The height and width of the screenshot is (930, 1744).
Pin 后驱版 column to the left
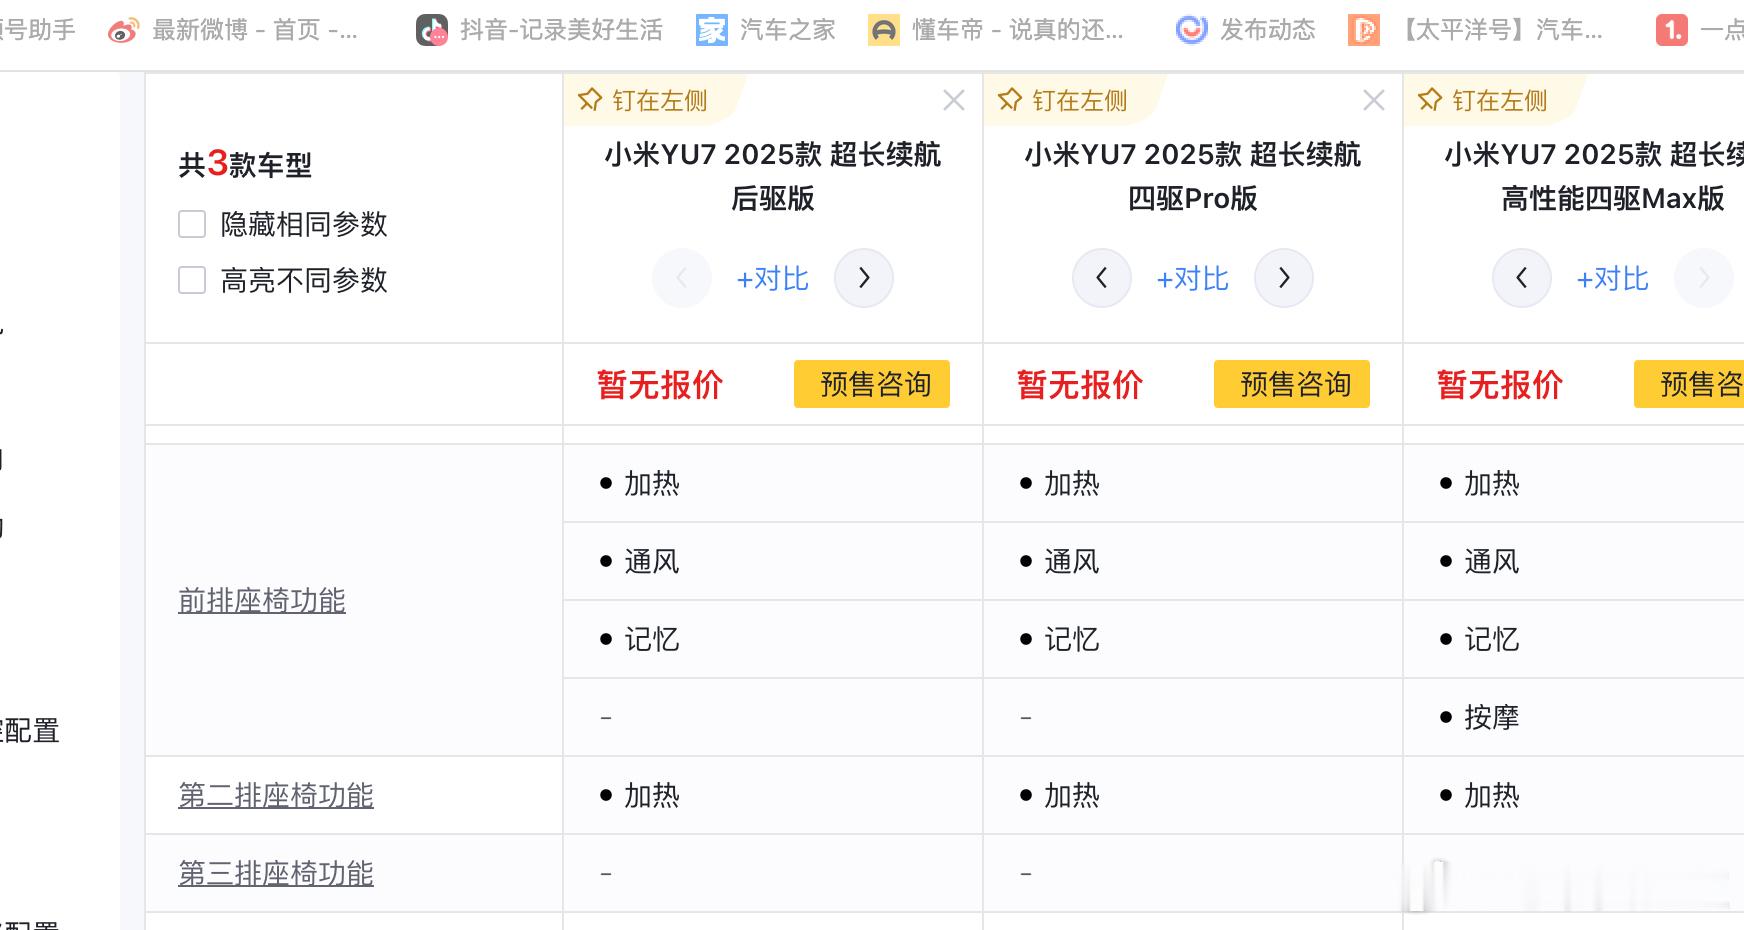coord(643,101)
